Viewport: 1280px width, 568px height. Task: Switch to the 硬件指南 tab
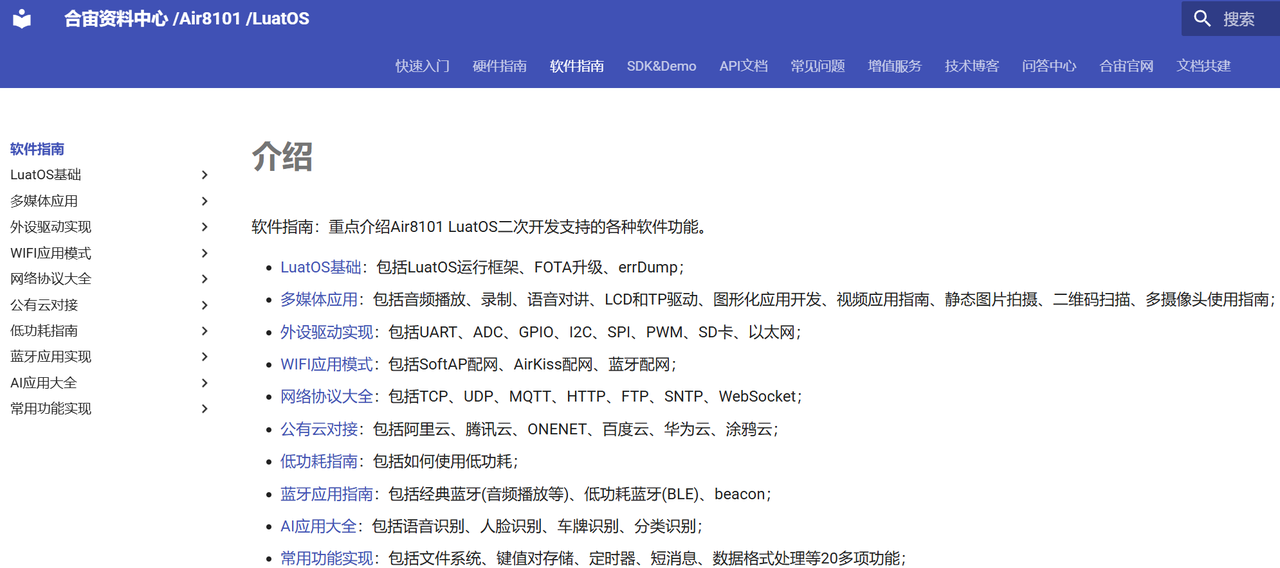[499, 66]
